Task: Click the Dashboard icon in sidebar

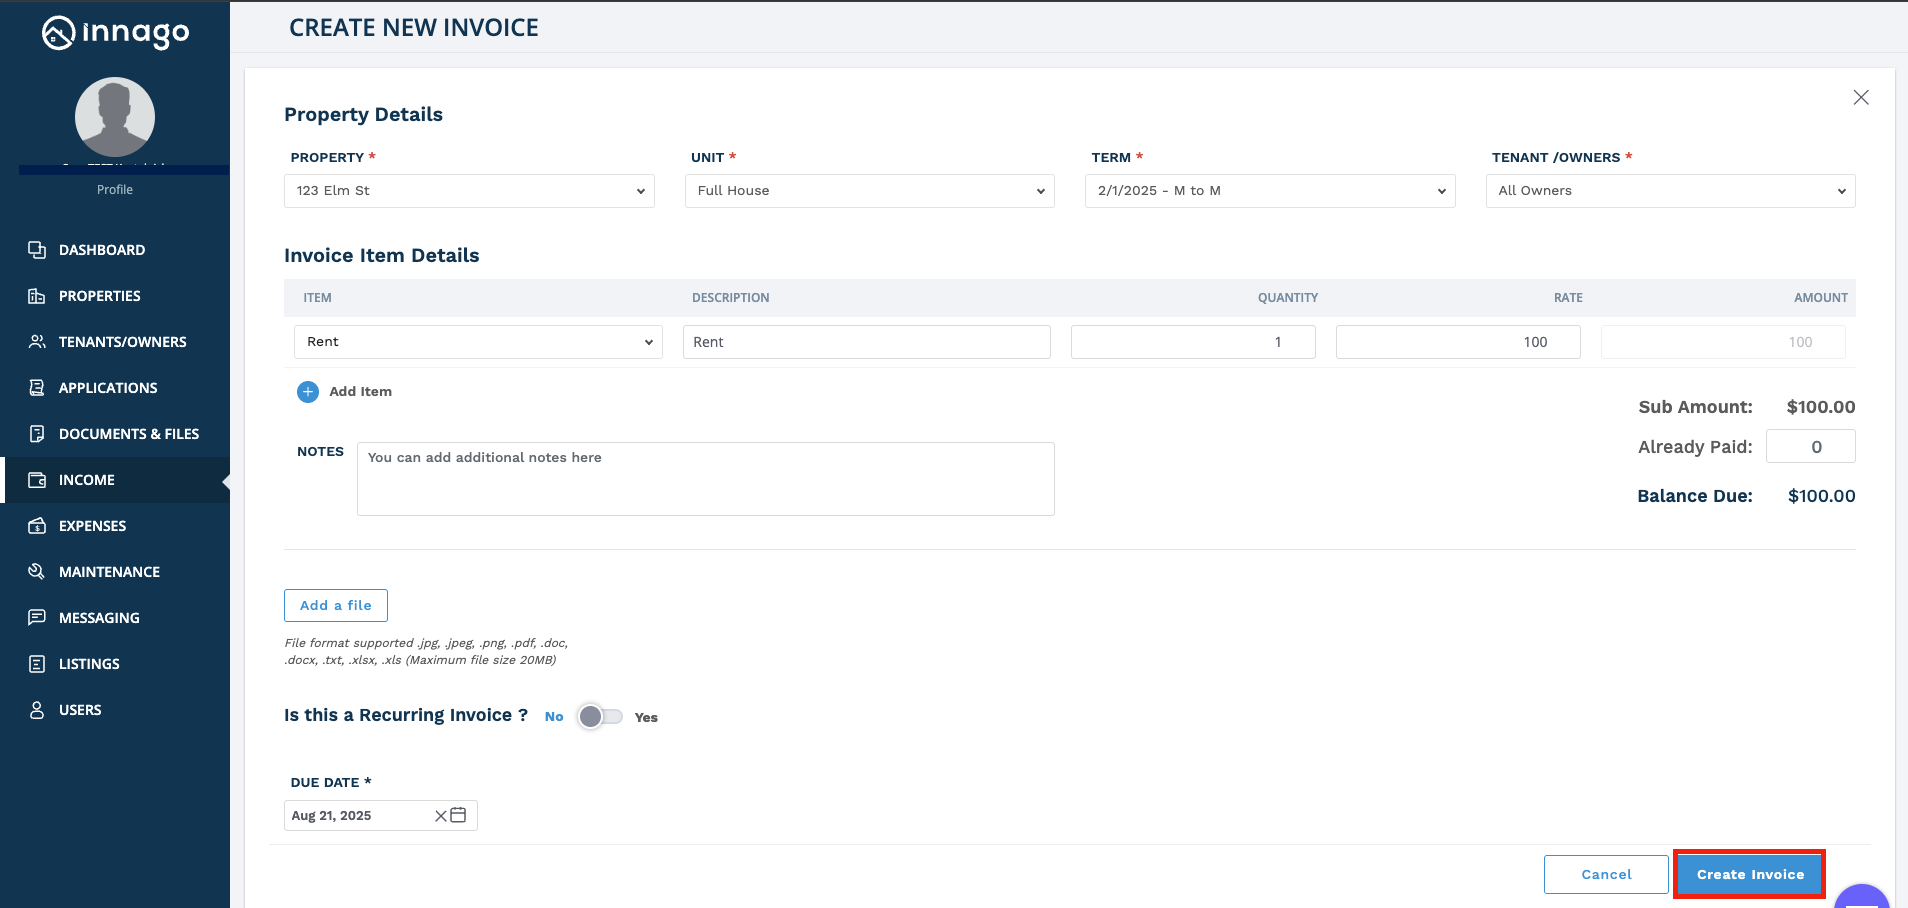Action: tap(37, 250)
